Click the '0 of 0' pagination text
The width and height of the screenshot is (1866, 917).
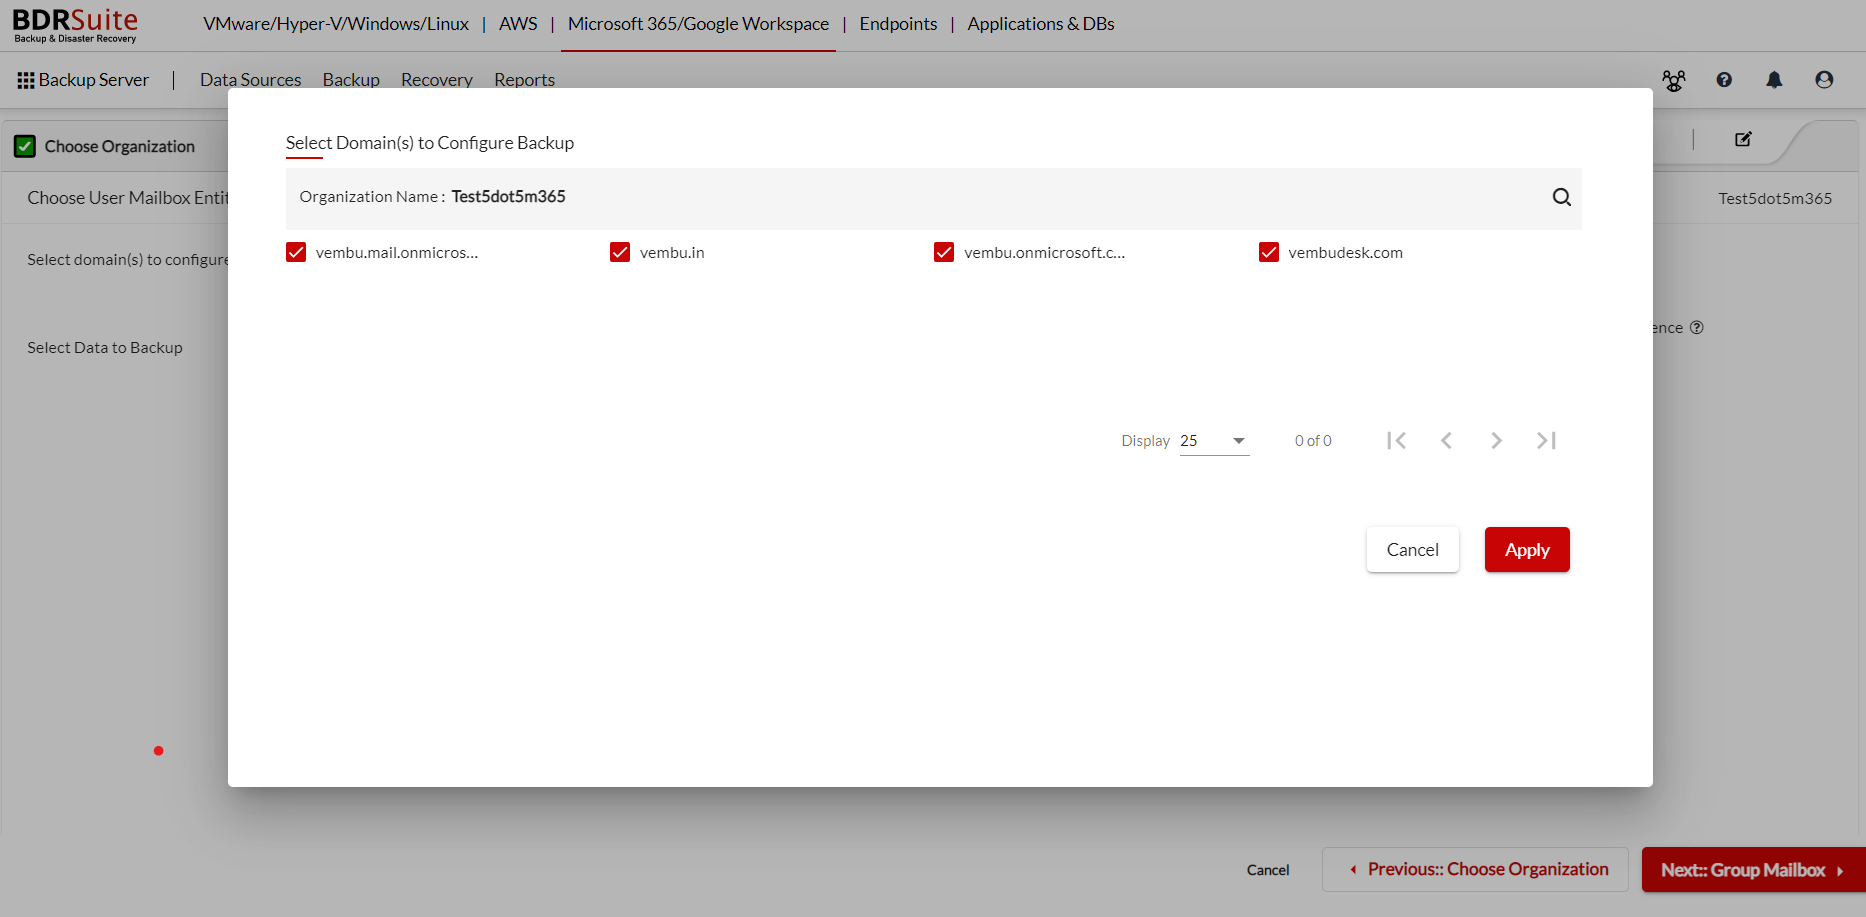(1313, 441)
